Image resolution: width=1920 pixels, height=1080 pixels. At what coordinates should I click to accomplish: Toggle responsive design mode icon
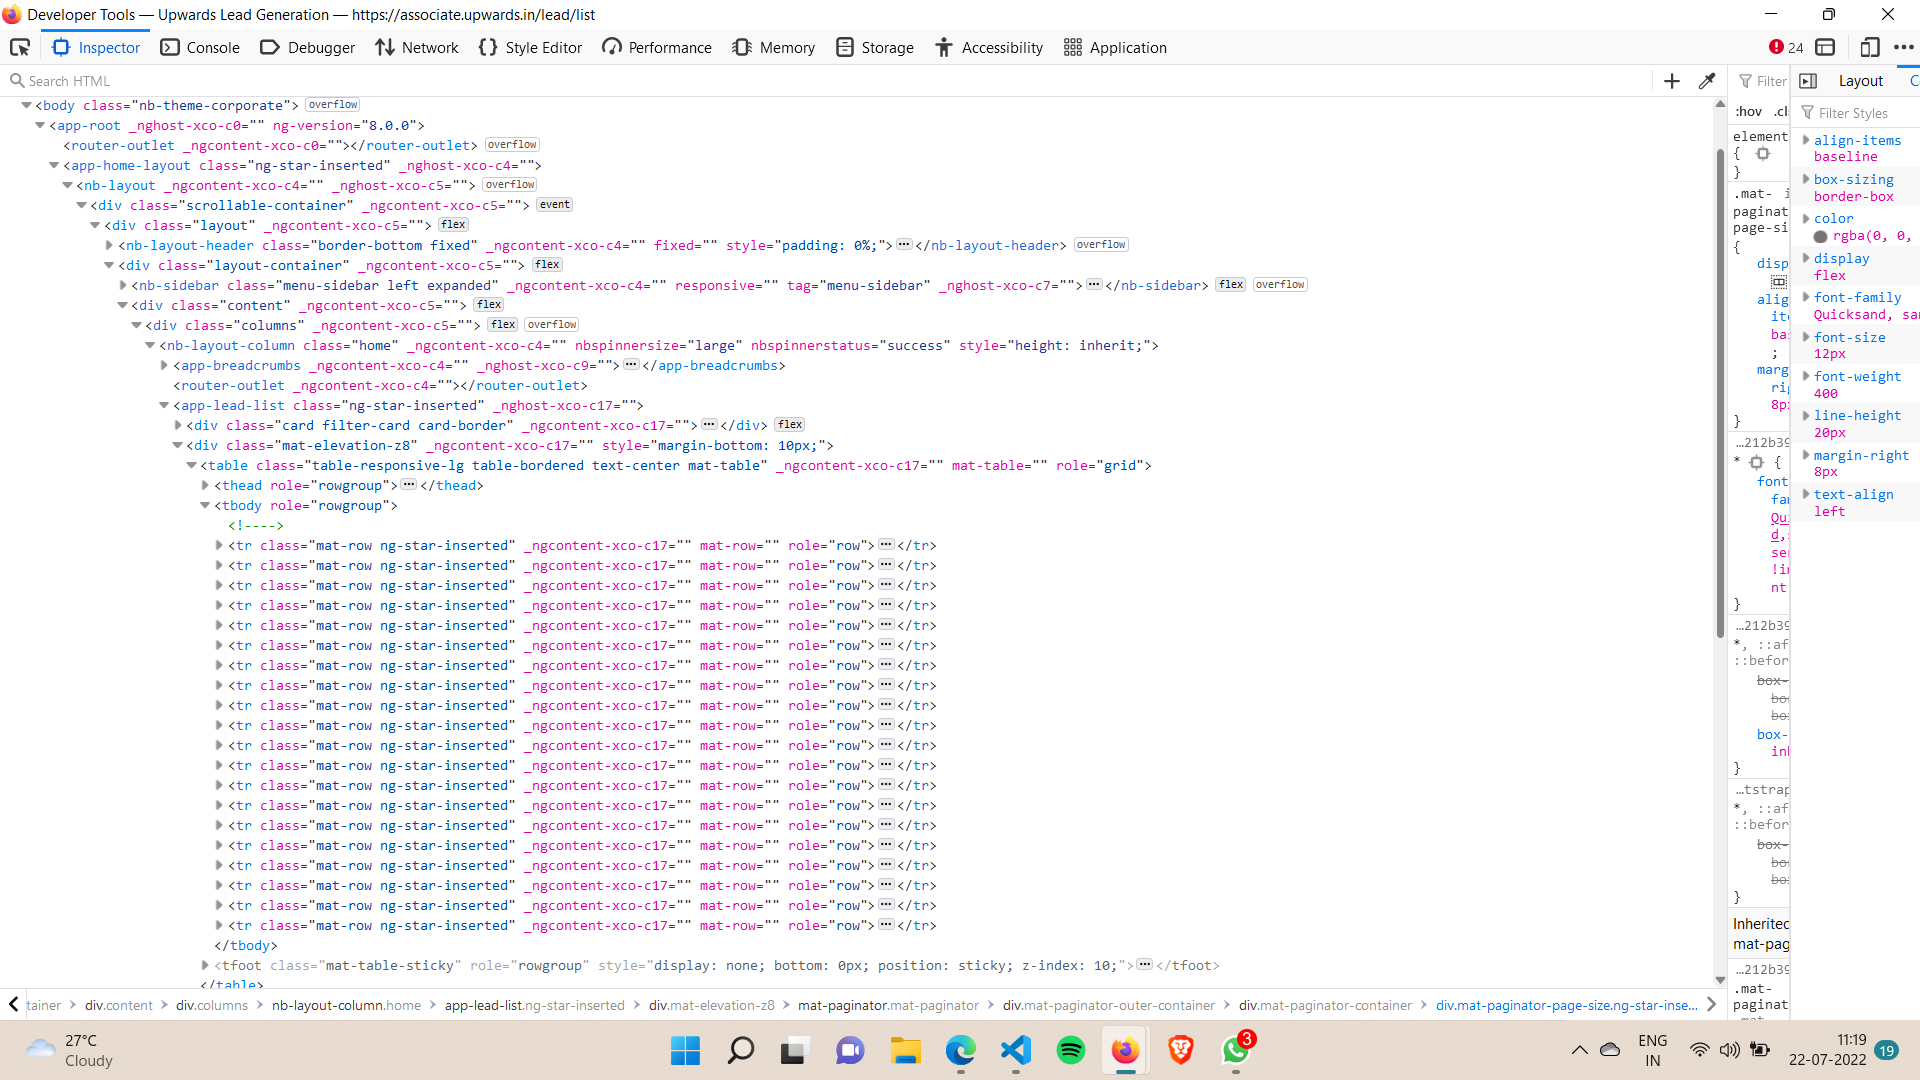pos(1869,47)
